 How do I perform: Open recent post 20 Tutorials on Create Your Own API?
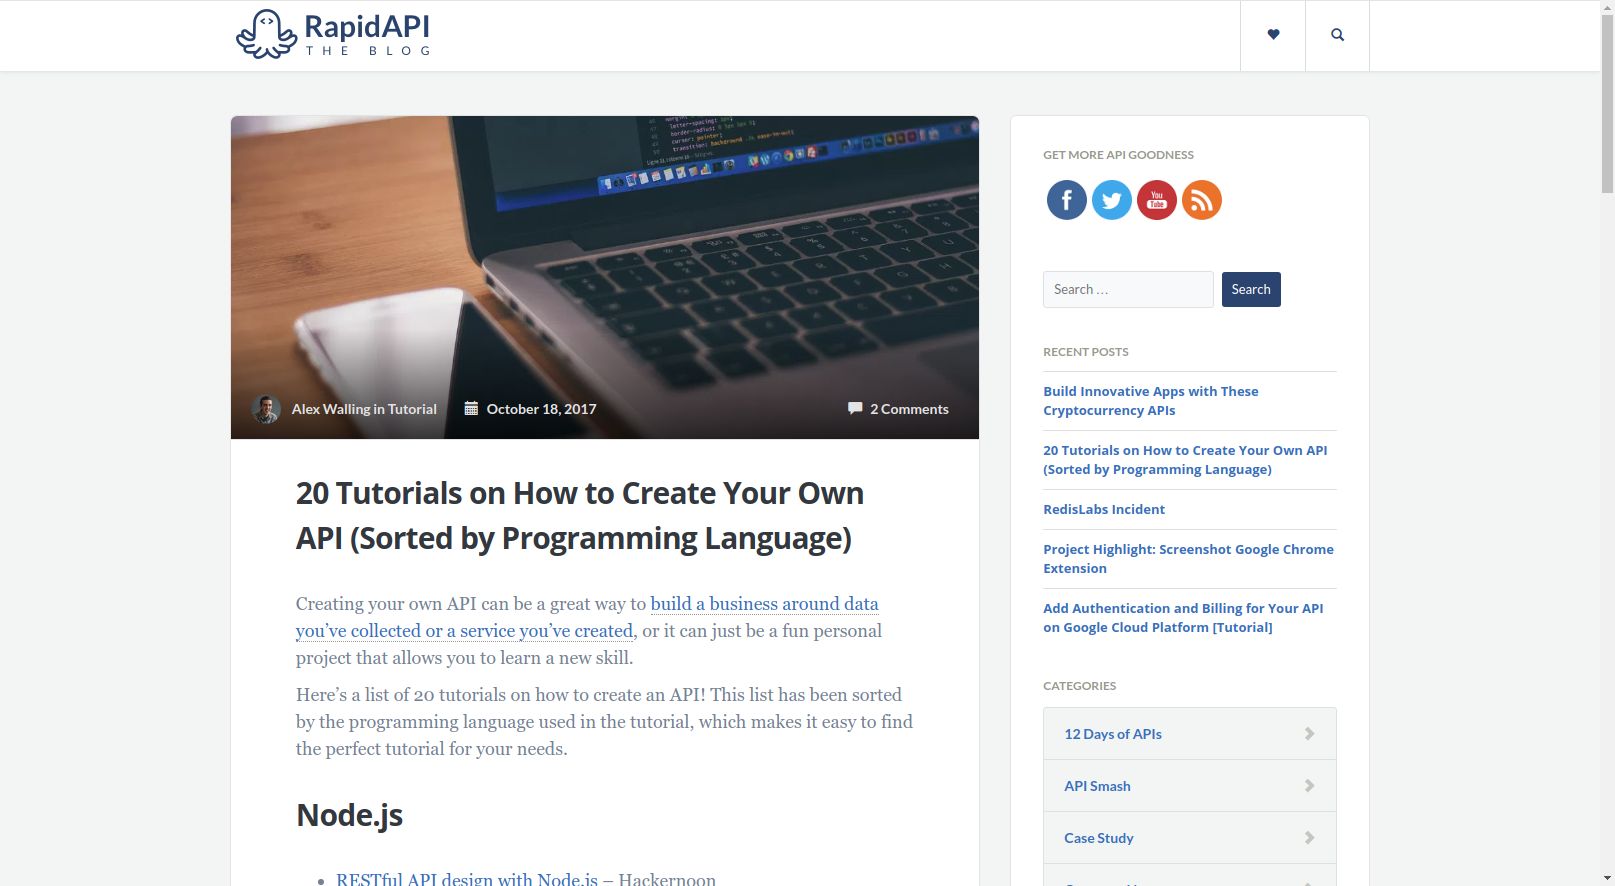[1185, 460]
